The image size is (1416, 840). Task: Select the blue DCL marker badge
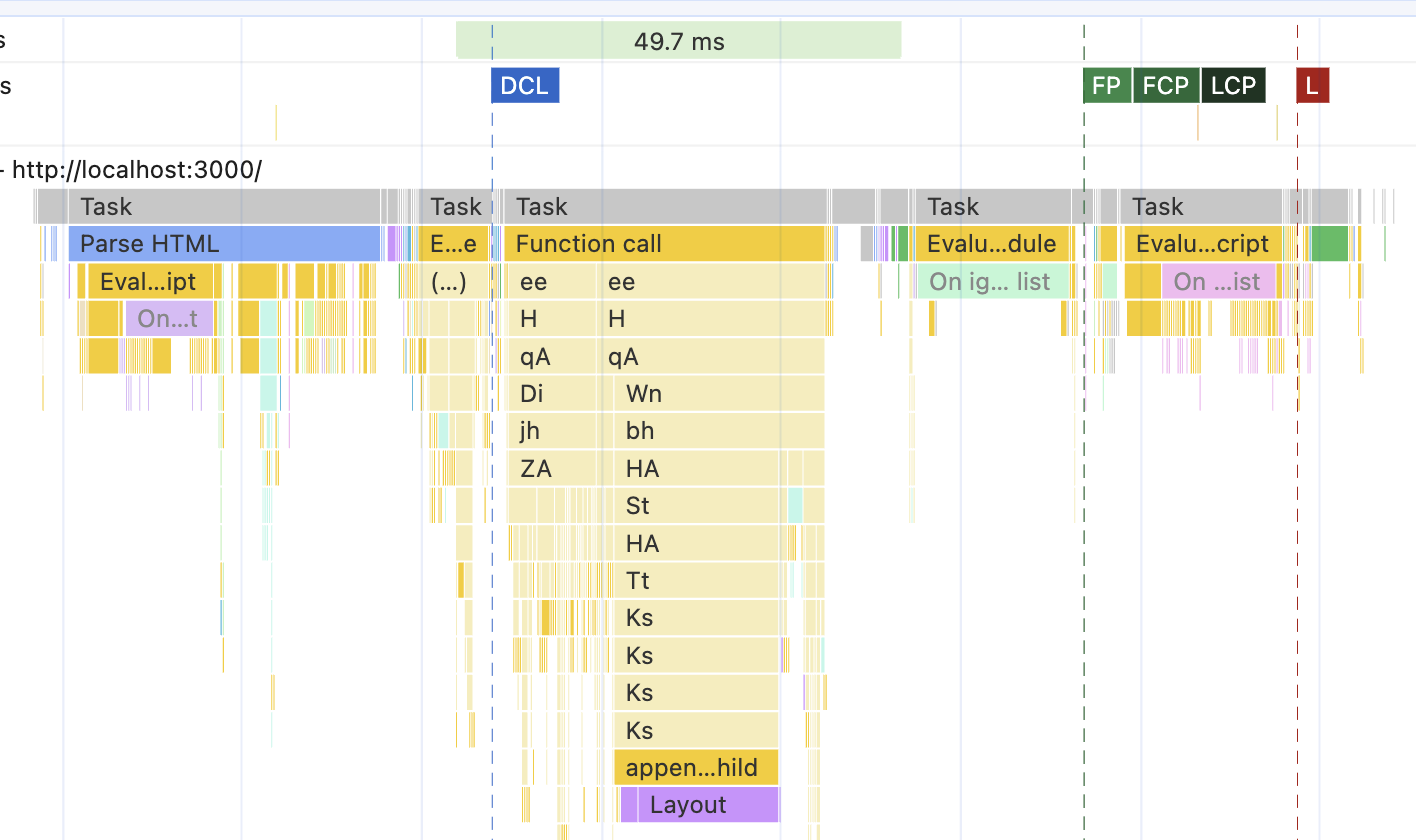point(524,85)
